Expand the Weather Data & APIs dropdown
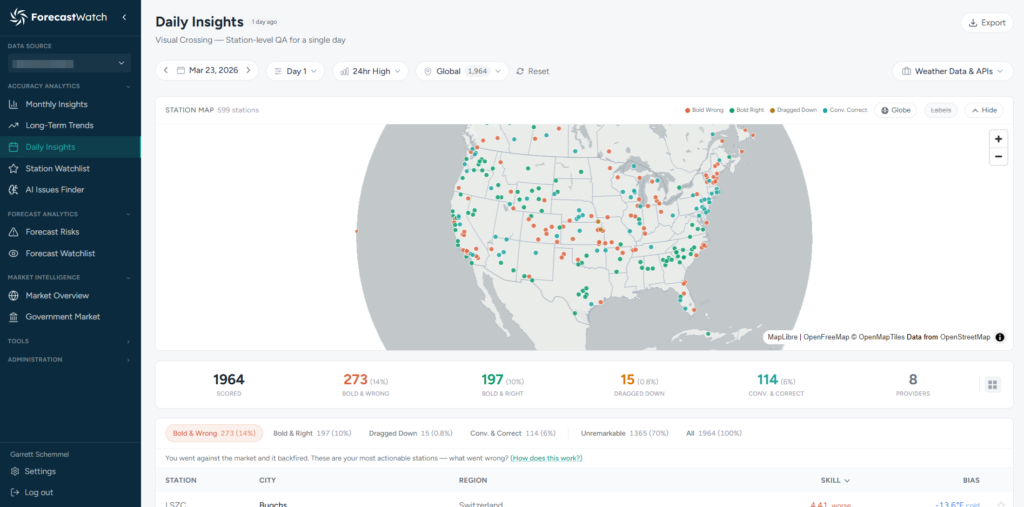 click(952, 71)
